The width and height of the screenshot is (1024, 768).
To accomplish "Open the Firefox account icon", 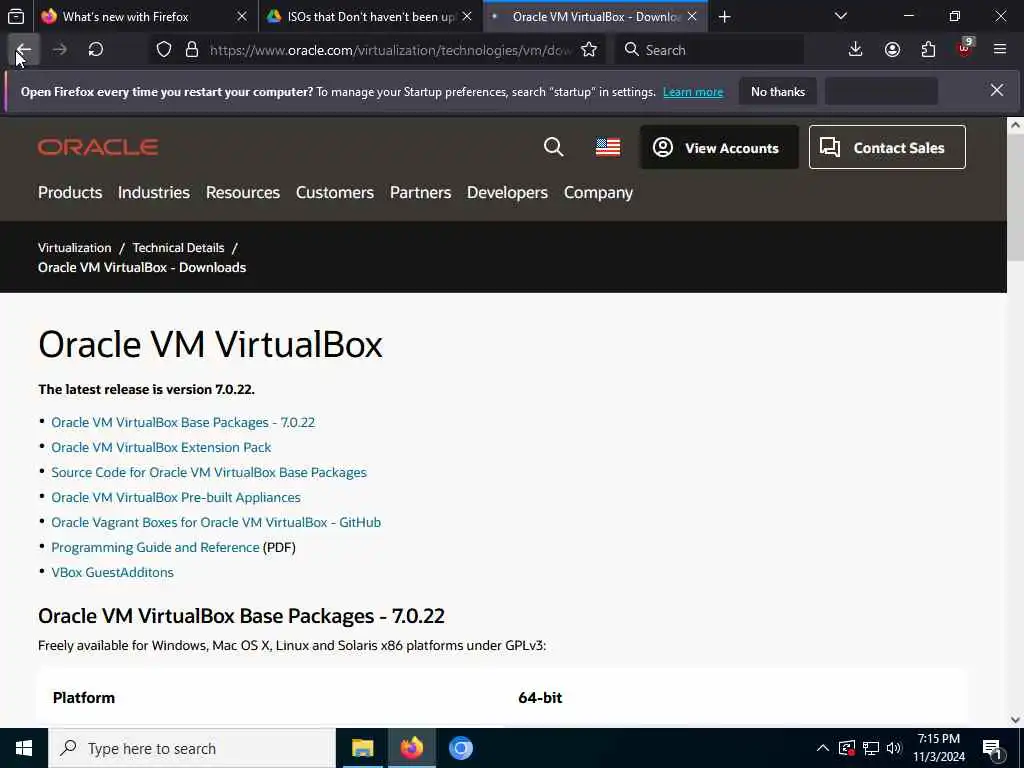I will pyautogui.click(x=892, y=50).
